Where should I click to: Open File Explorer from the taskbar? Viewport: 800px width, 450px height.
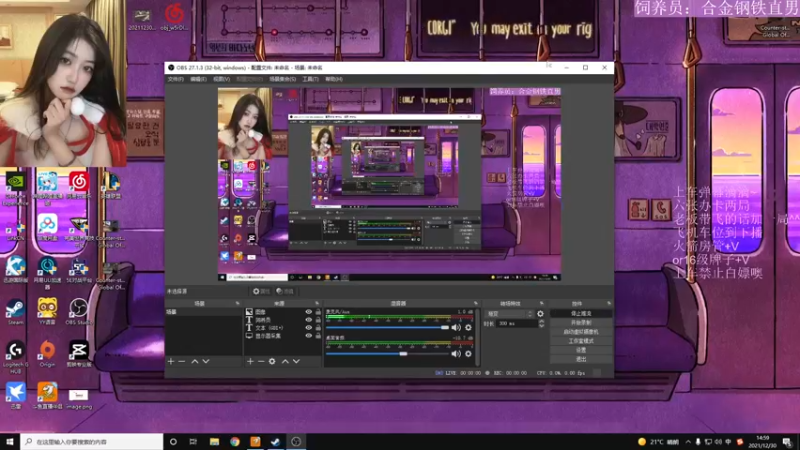point(214,442)
